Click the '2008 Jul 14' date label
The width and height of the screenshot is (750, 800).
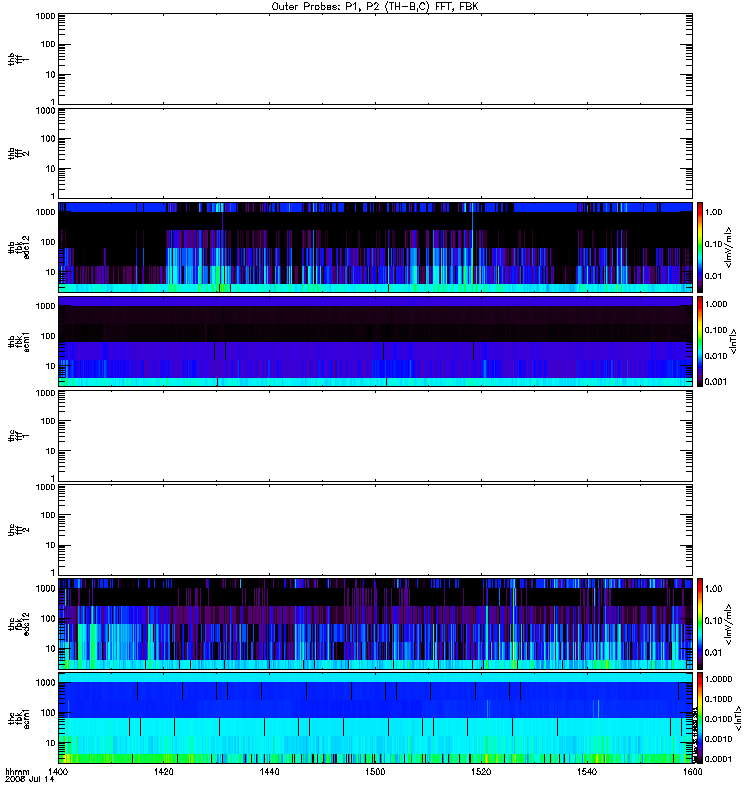pyautogui.click(x=29, y=780)
